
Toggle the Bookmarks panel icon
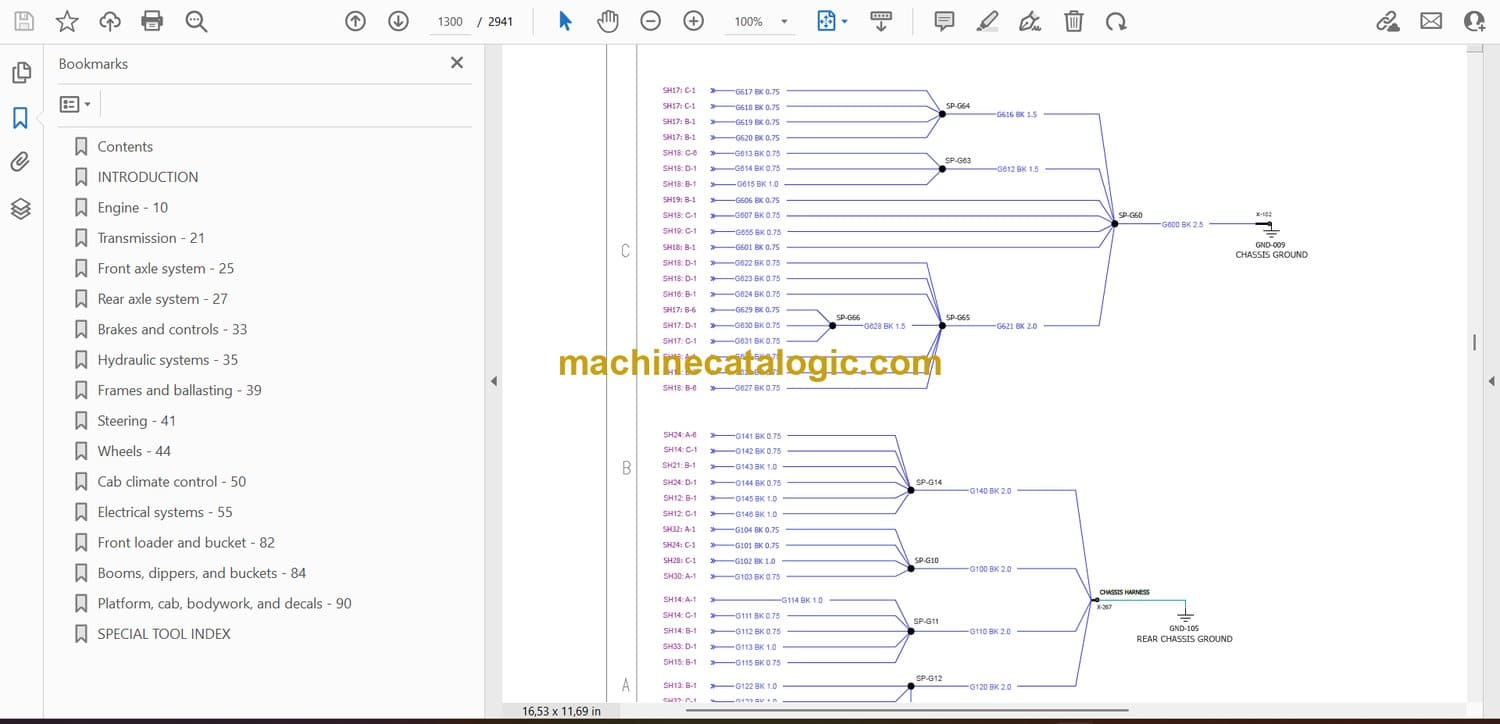tap(20, 118)
